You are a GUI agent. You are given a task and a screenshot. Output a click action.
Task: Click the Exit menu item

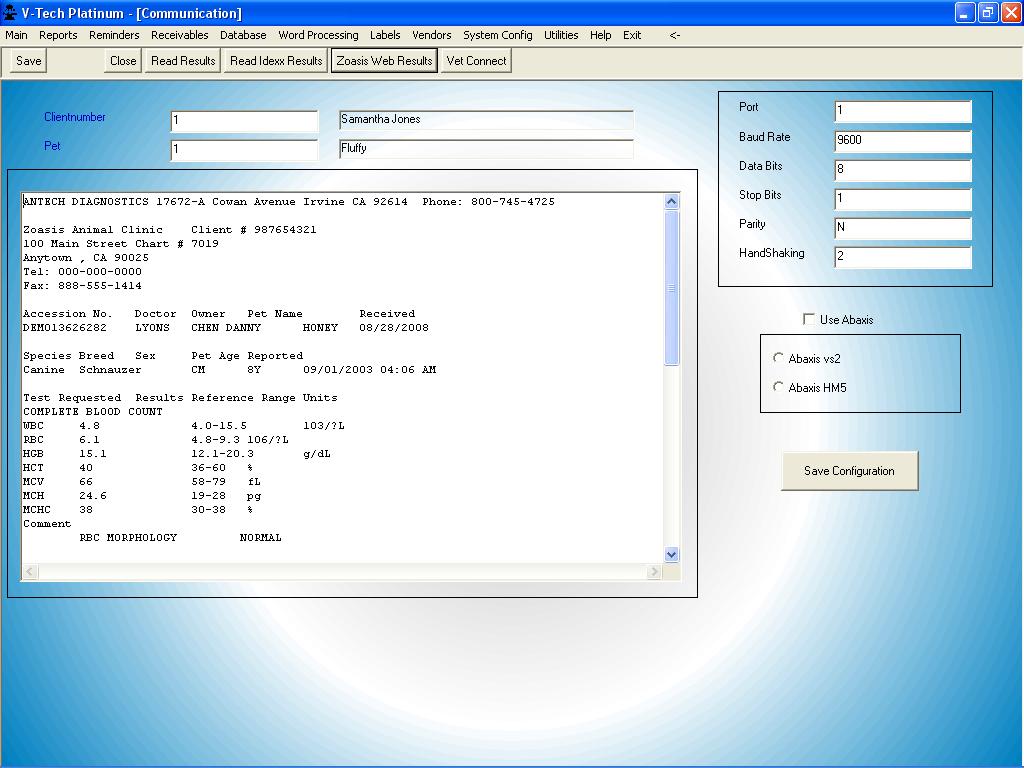(x=632, y=35)
